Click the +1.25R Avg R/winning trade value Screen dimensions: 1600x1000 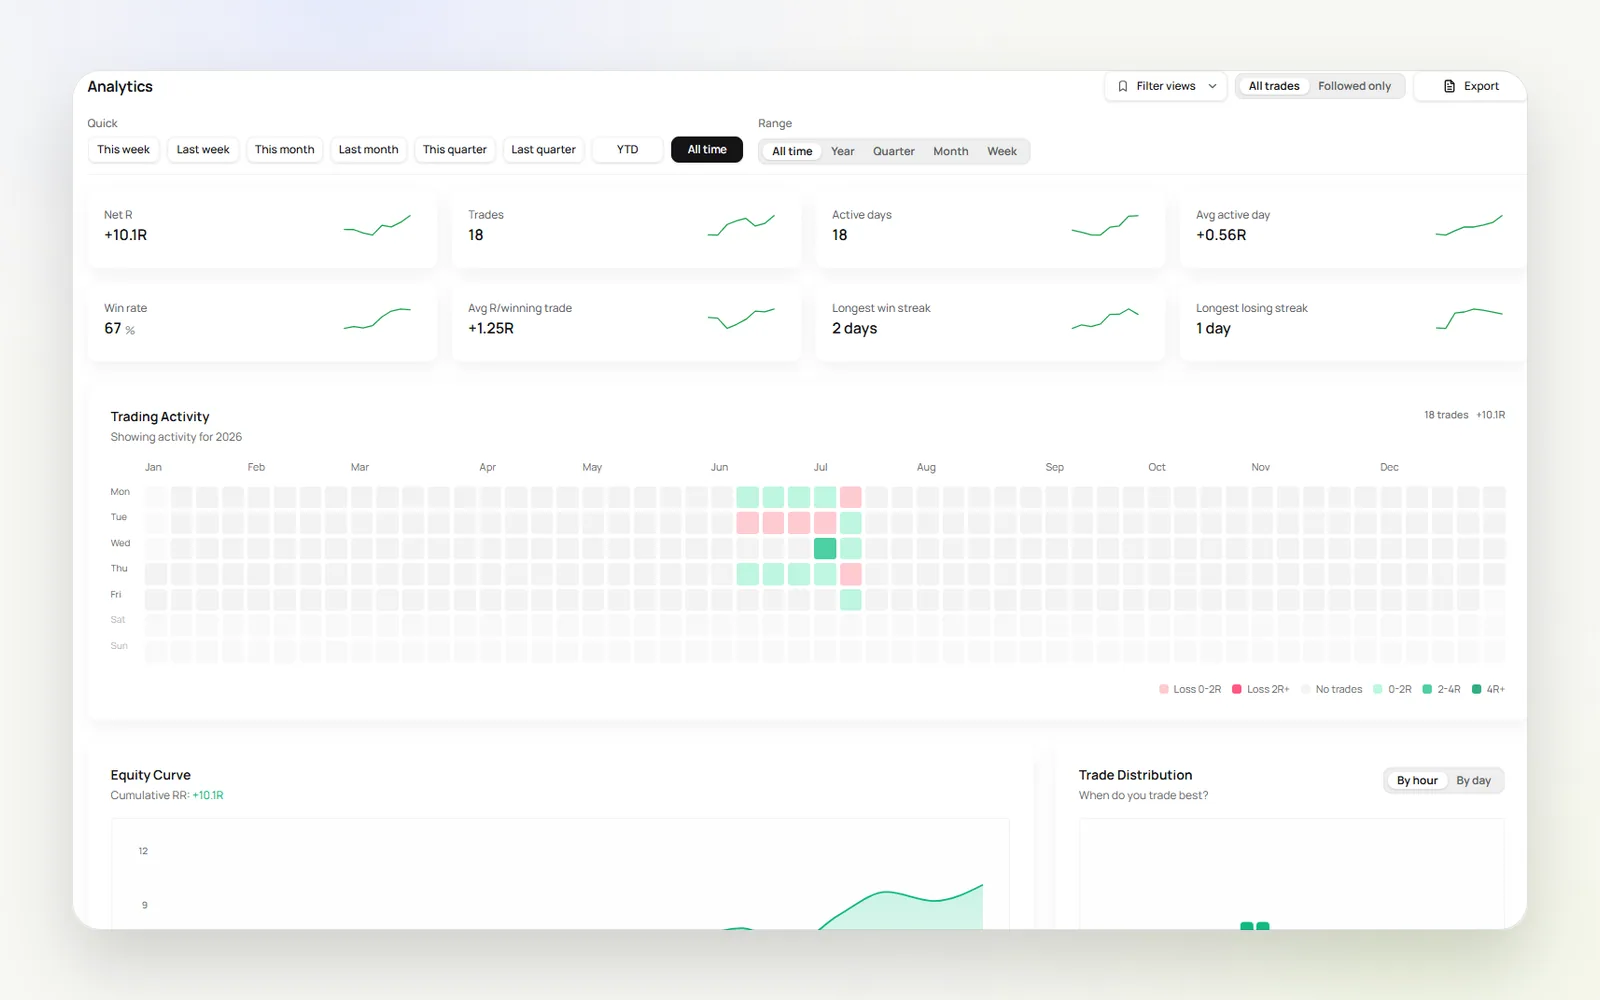point(491,329)
